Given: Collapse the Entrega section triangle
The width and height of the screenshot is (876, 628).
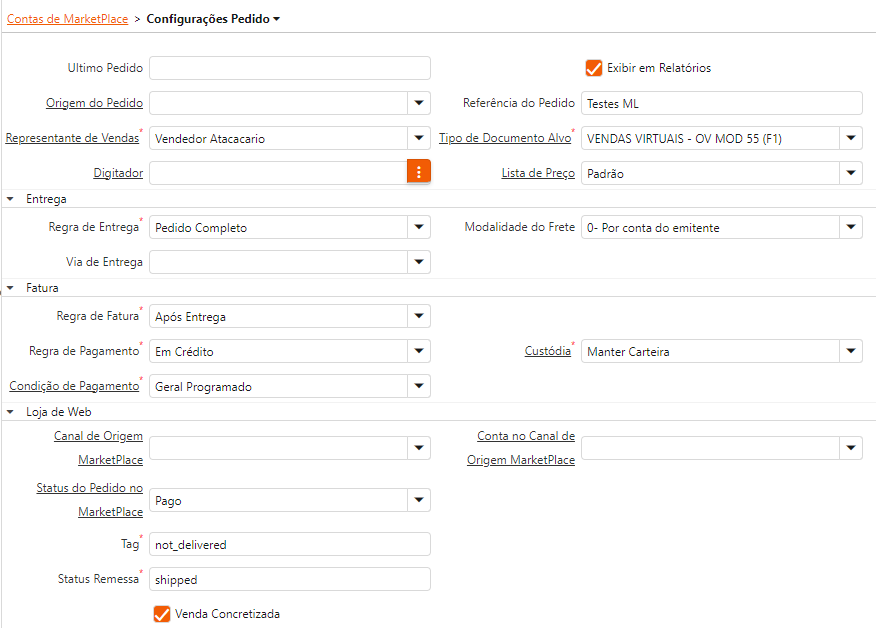Looking at the screenshot, I should [10, 199].
